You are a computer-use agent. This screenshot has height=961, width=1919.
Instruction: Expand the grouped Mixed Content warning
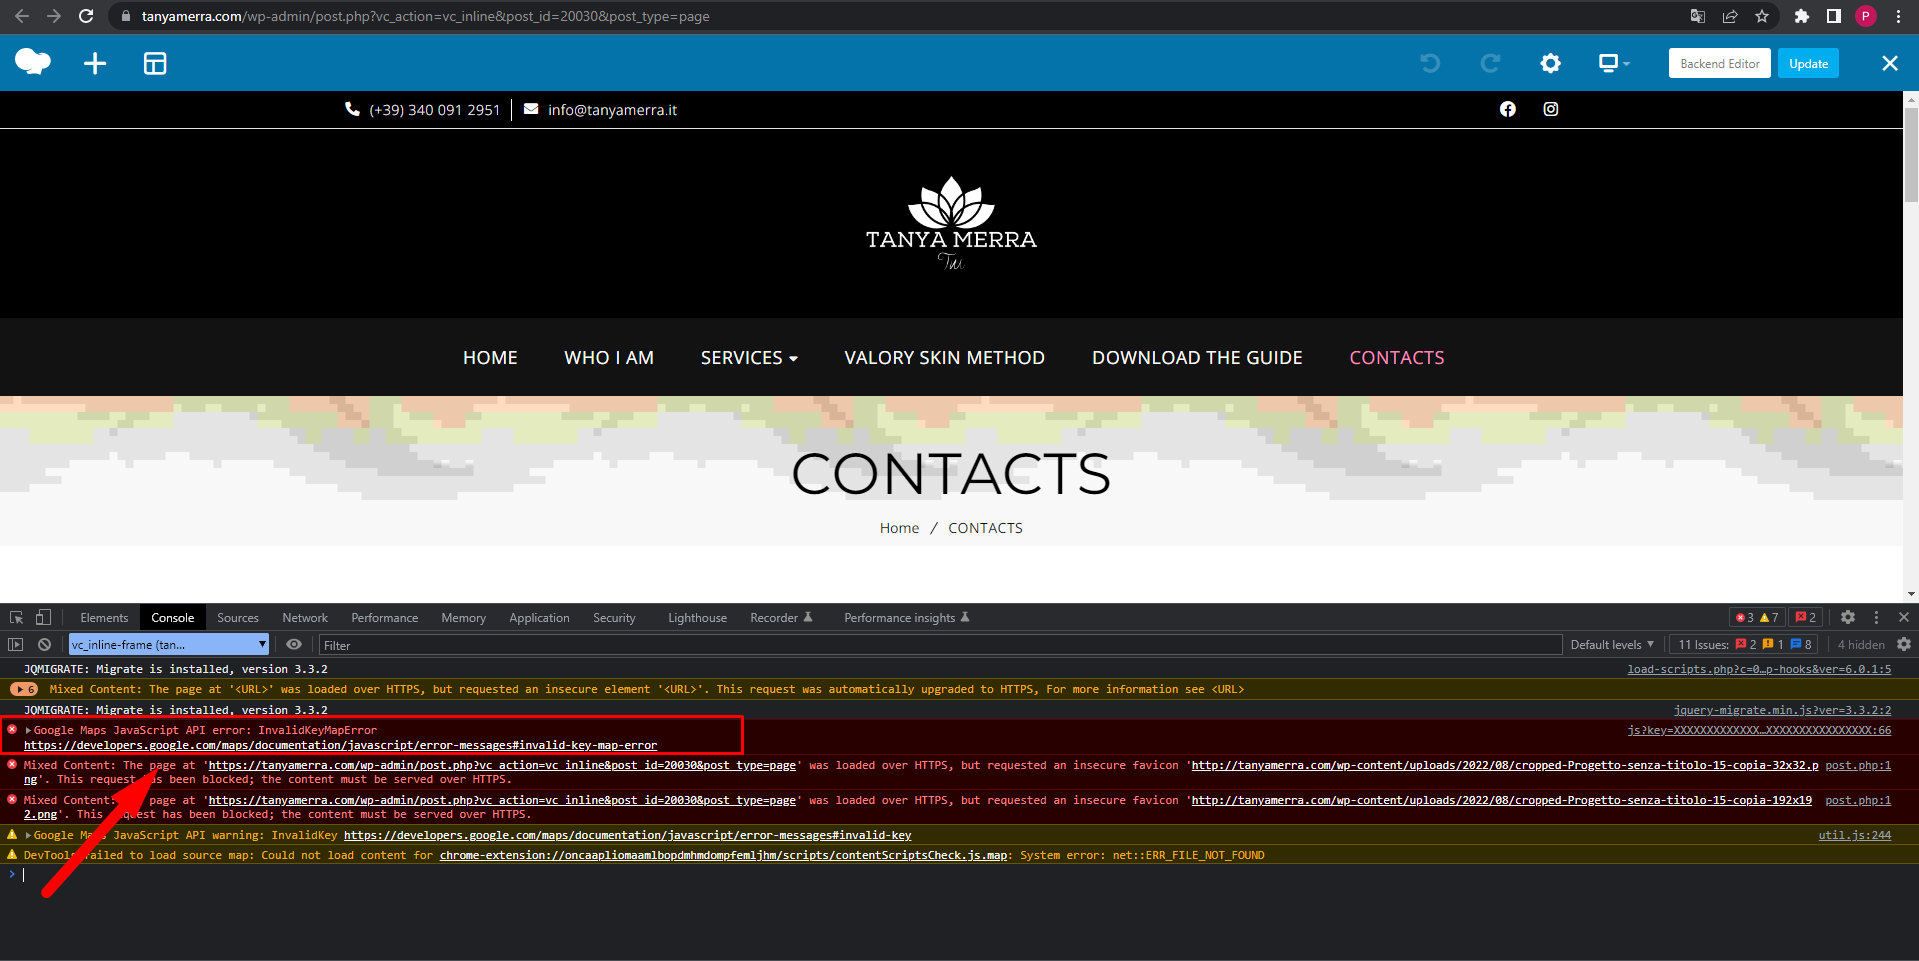coord(24,690)
